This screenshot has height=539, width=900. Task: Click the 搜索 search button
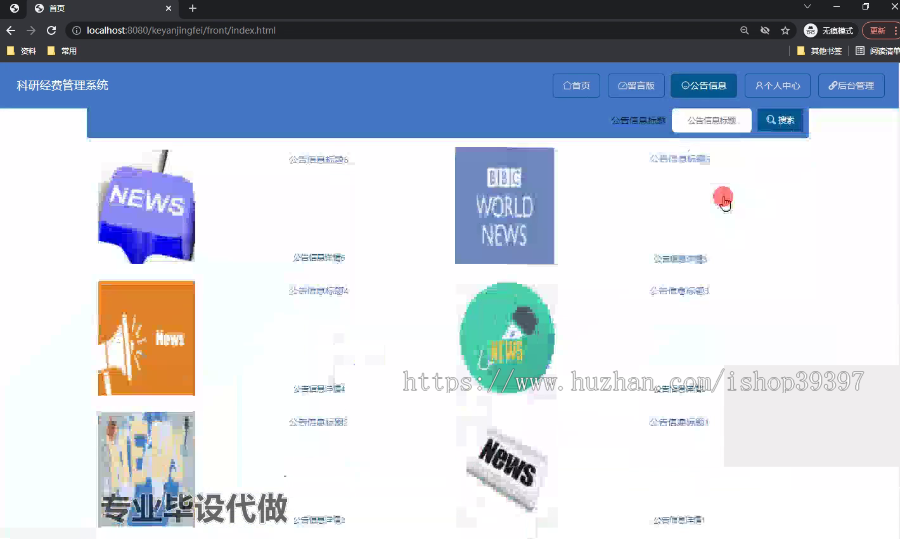[780, 120]
